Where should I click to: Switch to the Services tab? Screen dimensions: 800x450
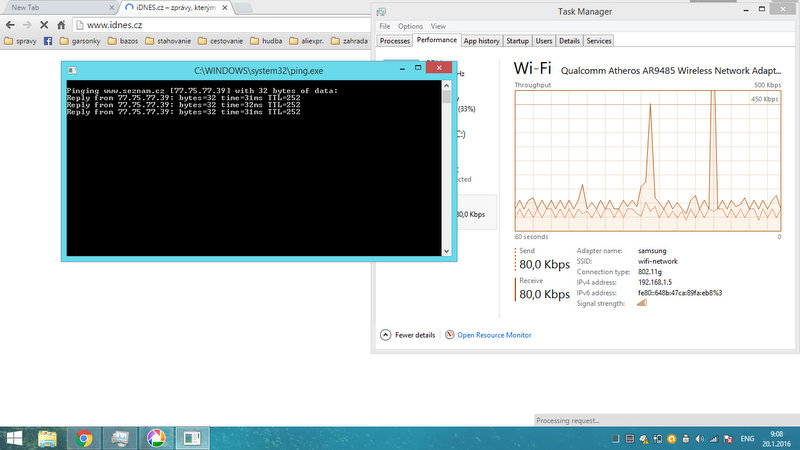[598, 41]
